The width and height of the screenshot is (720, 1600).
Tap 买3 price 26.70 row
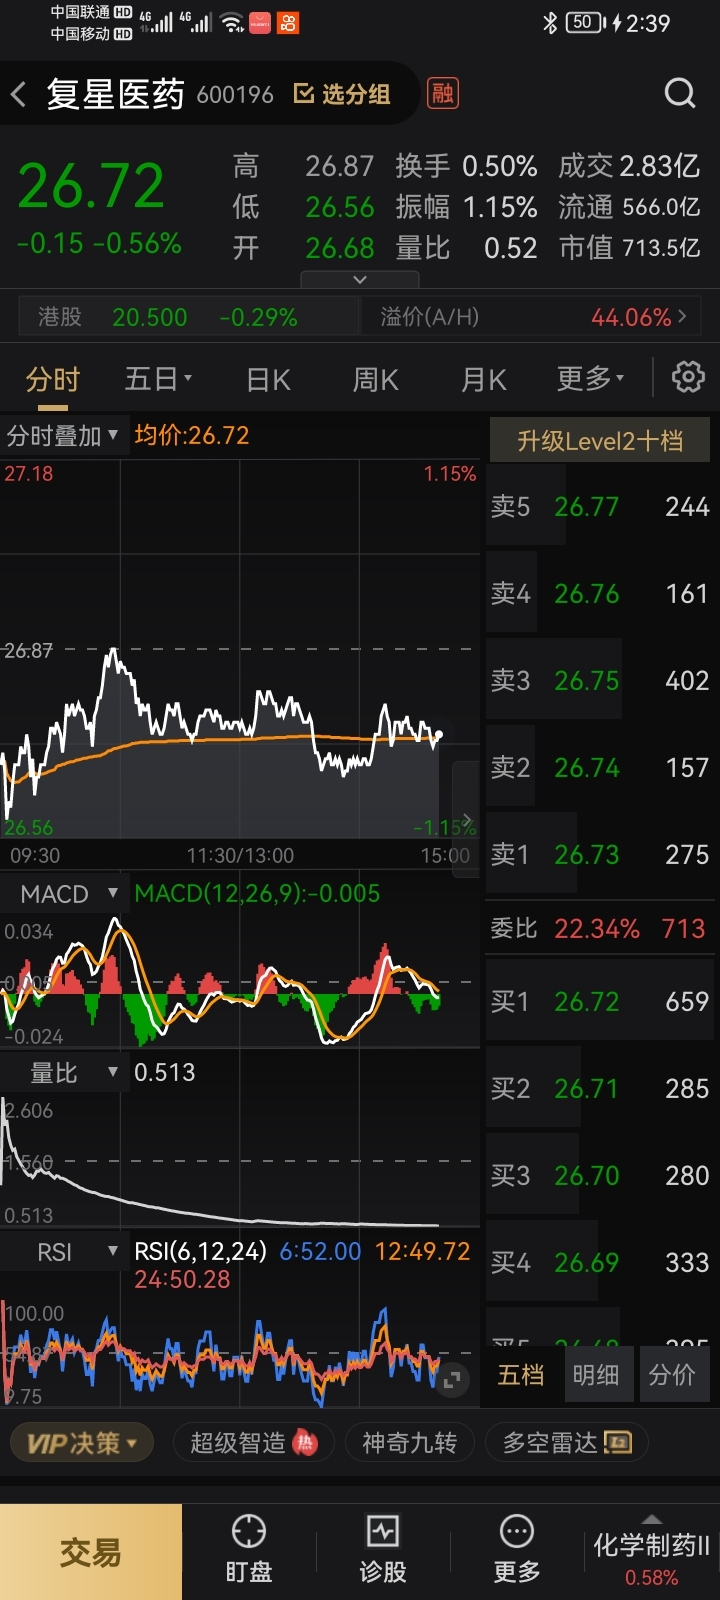tap(600, 1176)
